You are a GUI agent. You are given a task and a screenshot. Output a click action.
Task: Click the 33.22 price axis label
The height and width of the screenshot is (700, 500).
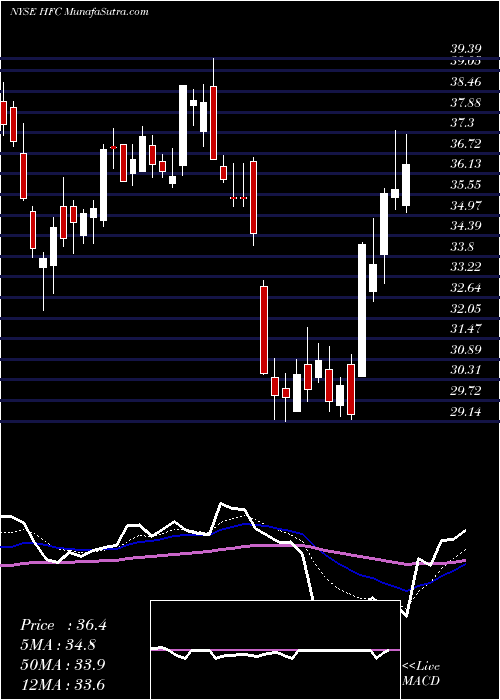click(x=466, y=267)
